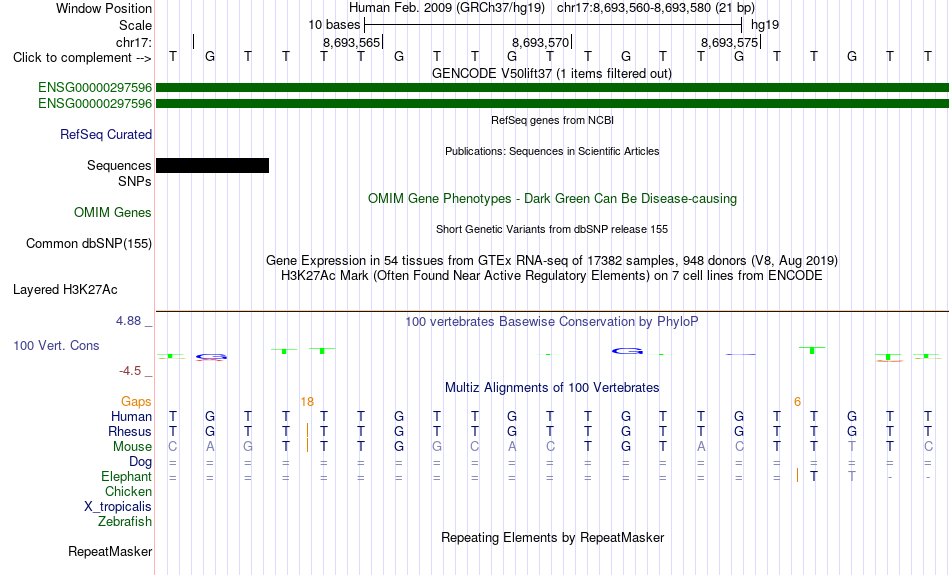
Task: Open the RefSeq Curated track label
Action: [105, 135]
